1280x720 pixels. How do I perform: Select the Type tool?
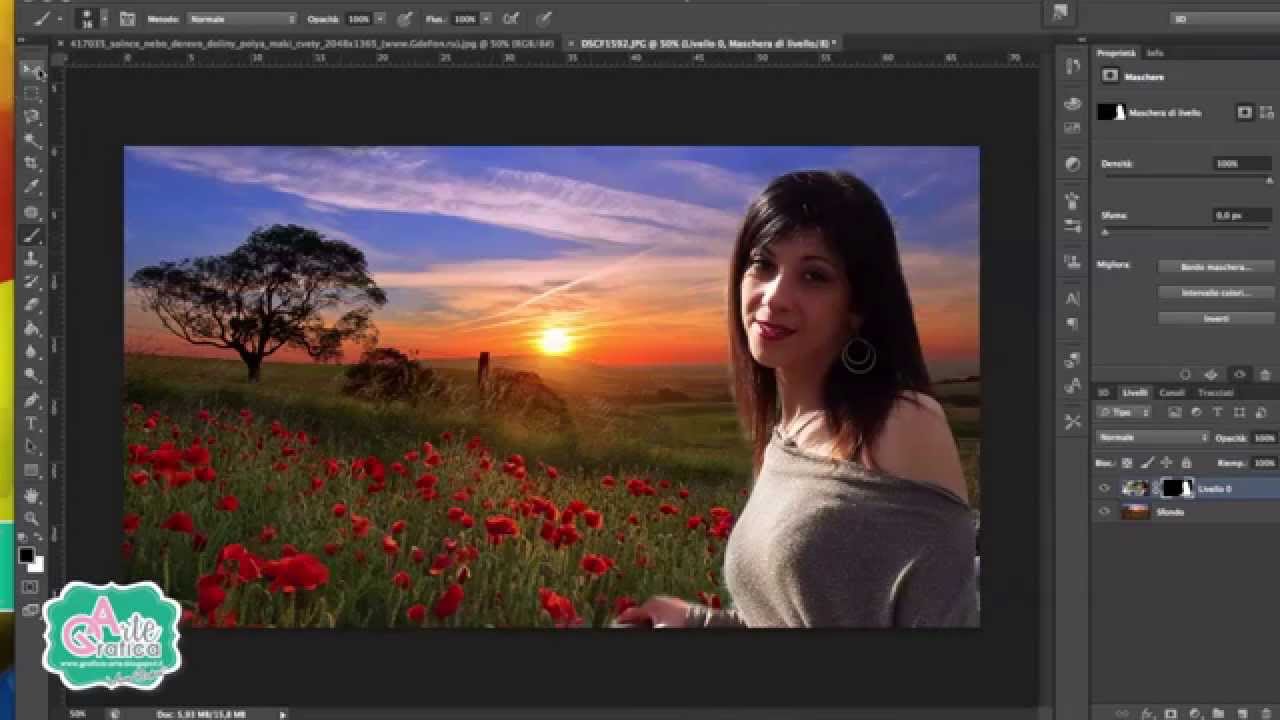[x=32, y=424]
